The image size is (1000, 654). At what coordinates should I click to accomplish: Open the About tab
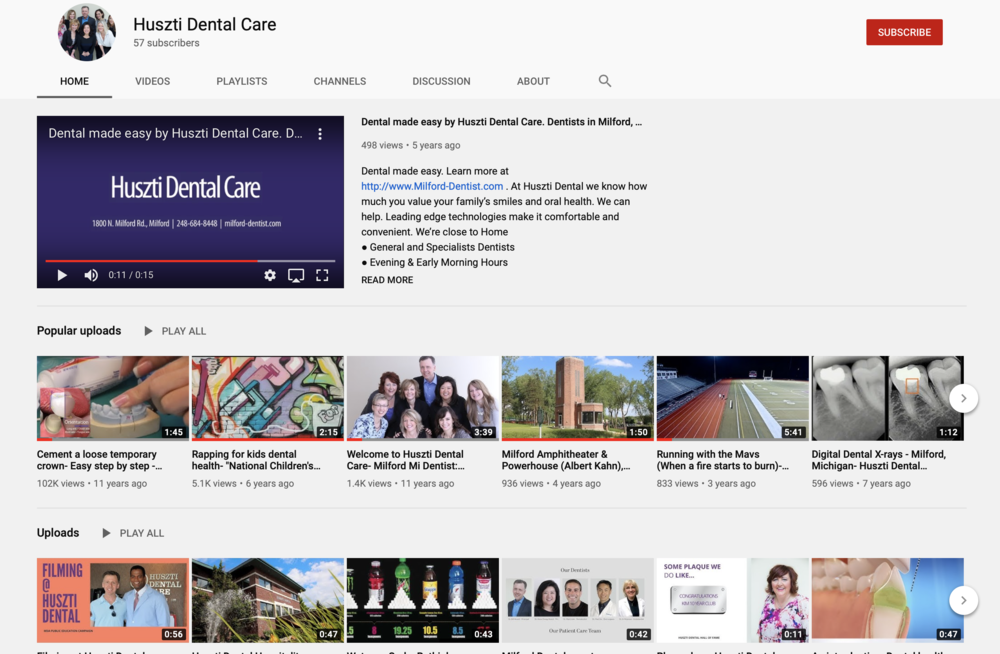pos(533,81)
